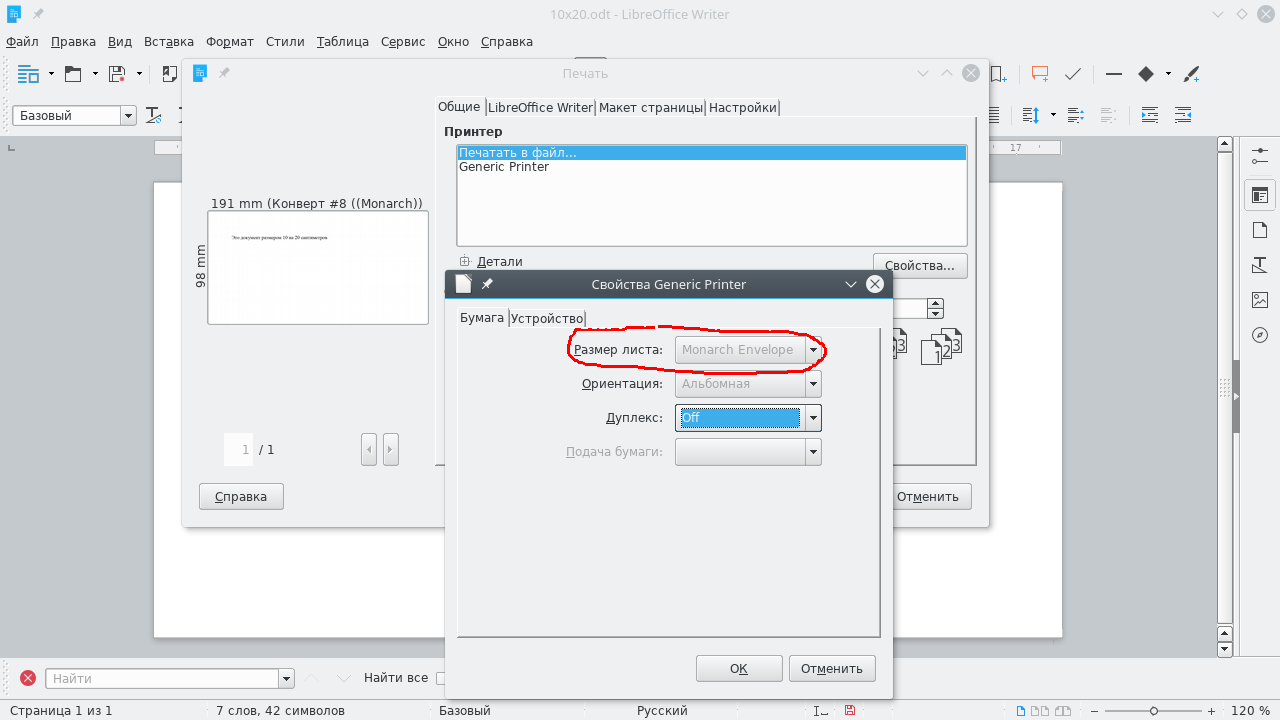The height and width of the screenshot is (720, 1280).
Task: Open the paragraph style dropdown Базовый
Action: click(128, 116)
